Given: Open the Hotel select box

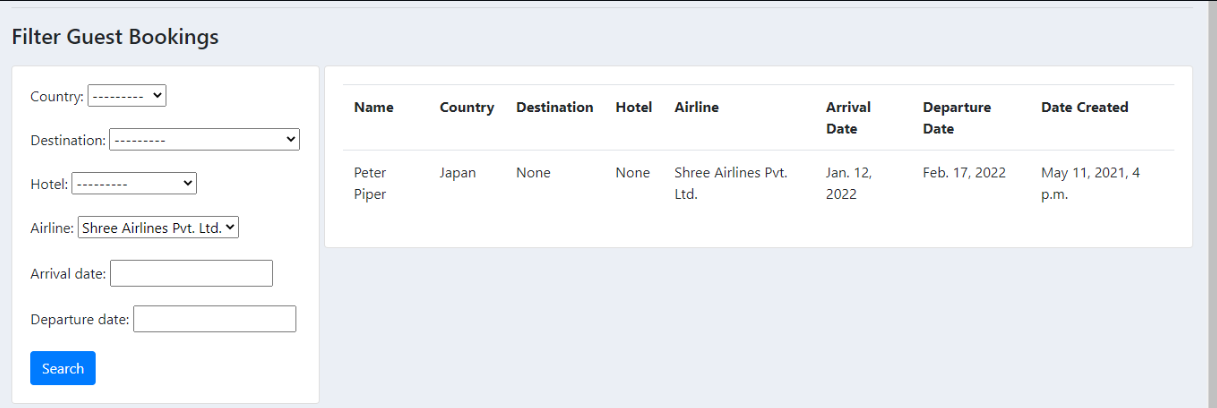Looking at the screenshot, I should click(x=134, y=184).
